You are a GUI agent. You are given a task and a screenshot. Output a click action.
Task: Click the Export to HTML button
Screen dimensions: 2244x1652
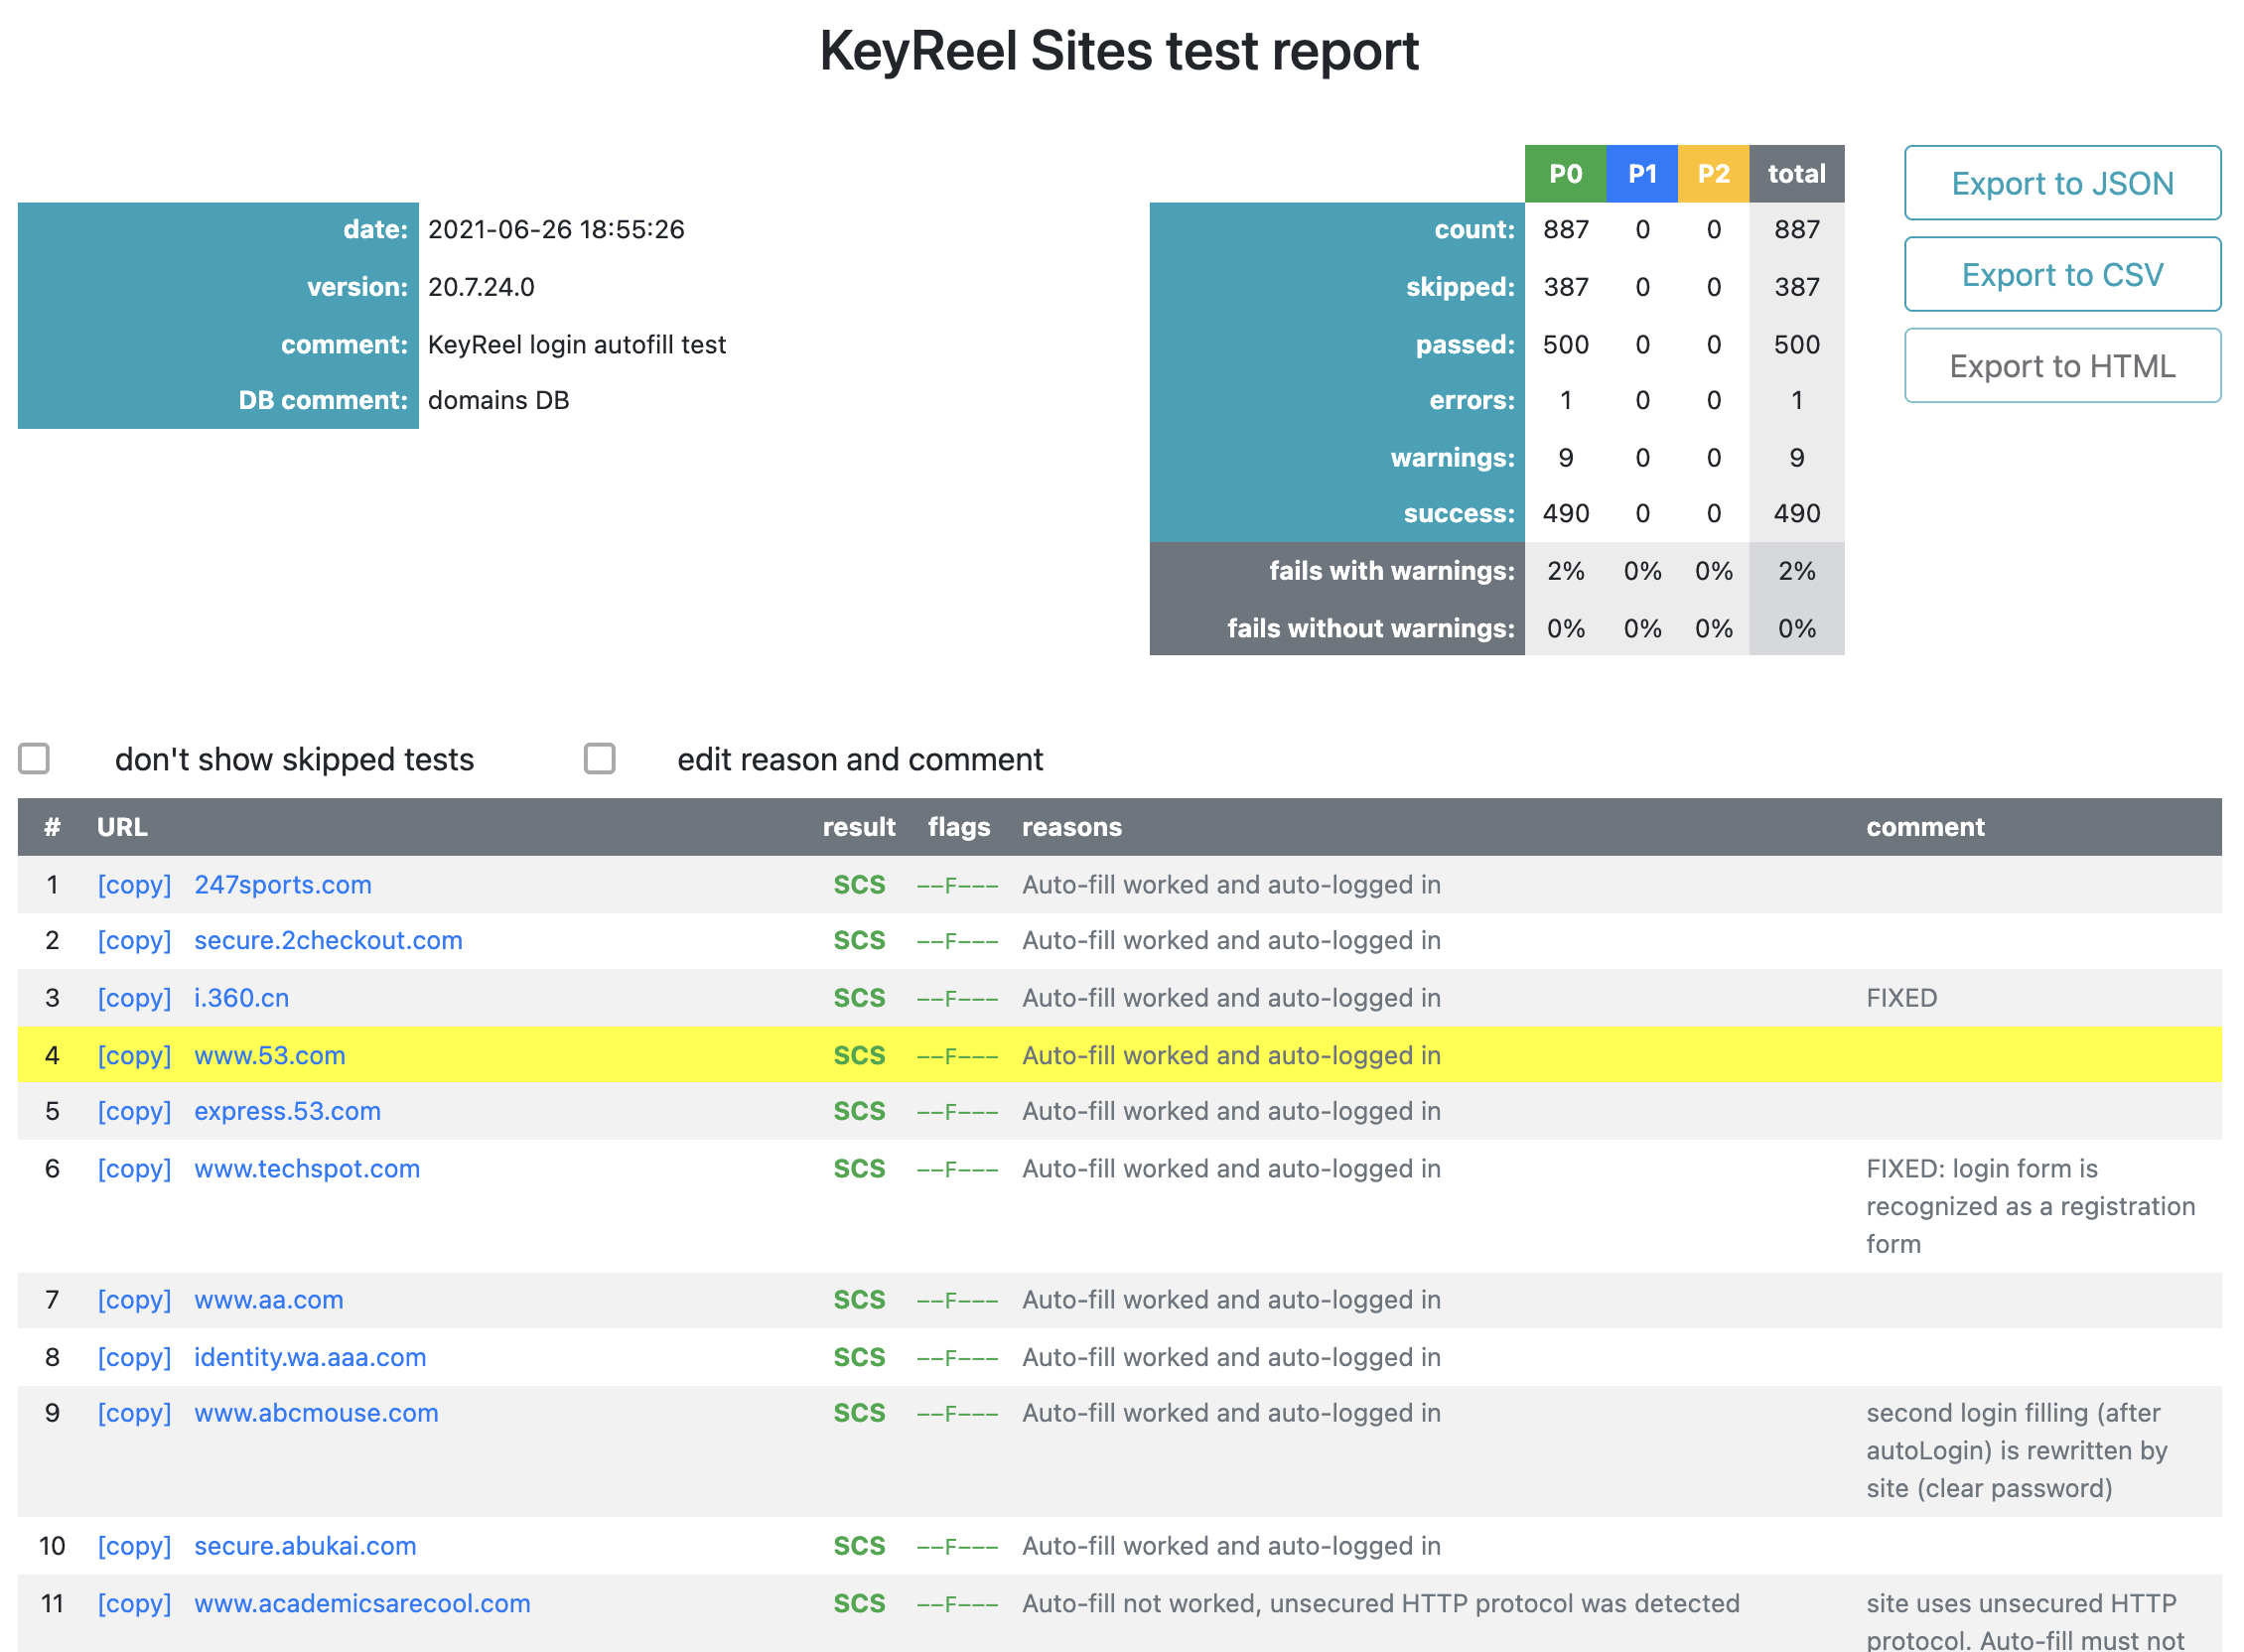click(x=2062, y=366)
